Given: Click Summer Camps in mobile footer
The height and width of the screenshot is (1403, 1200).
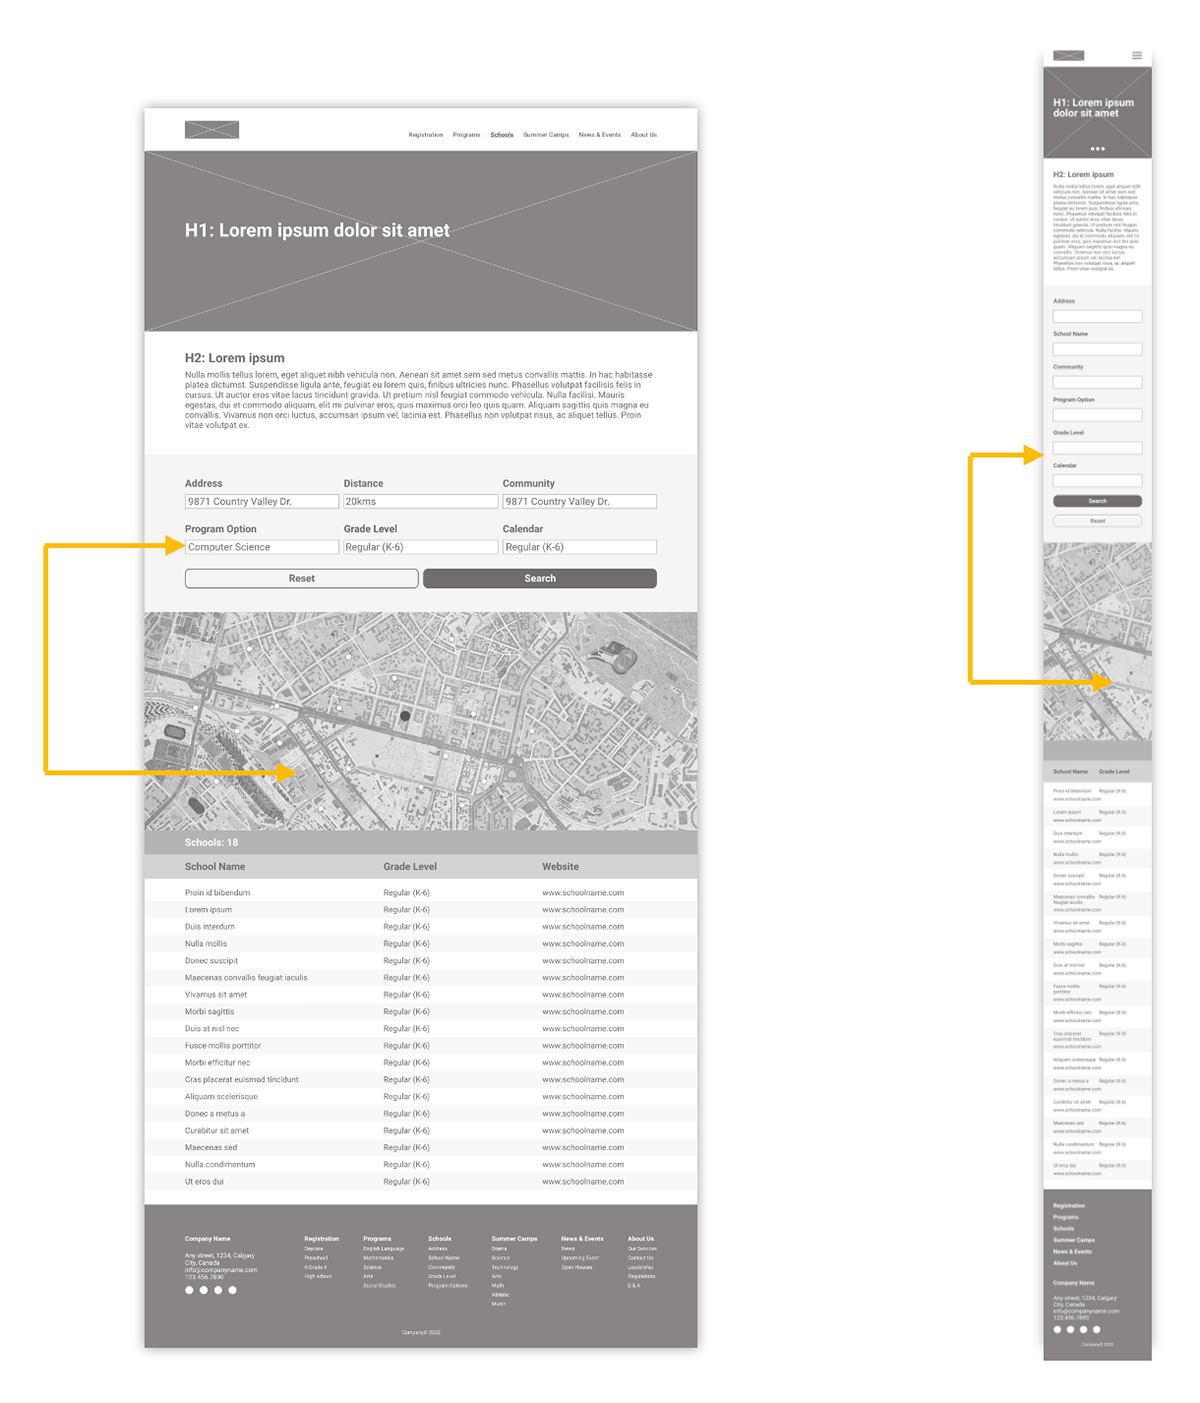Looking at the screenshot, I should pos(1074,1240).
